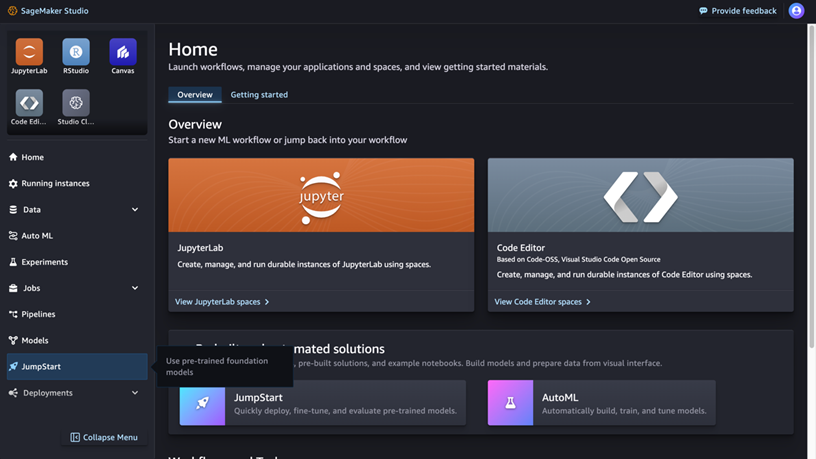Click the Collapse Menu panel icon
The height and width of the screenshot is (459, 816).
click(x=75, y=437)
